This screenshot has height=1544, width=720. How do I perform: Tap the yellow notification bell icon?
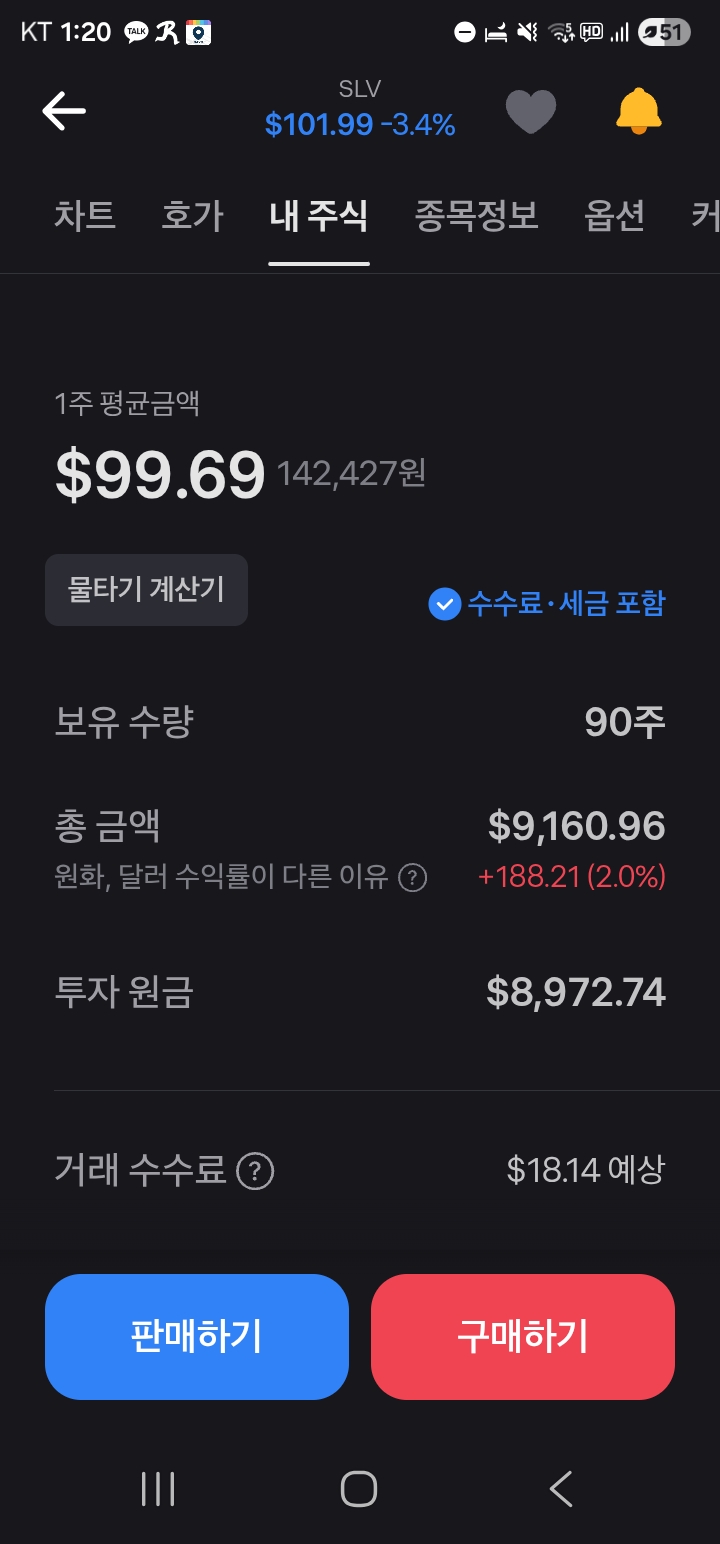tap(638, 111)
